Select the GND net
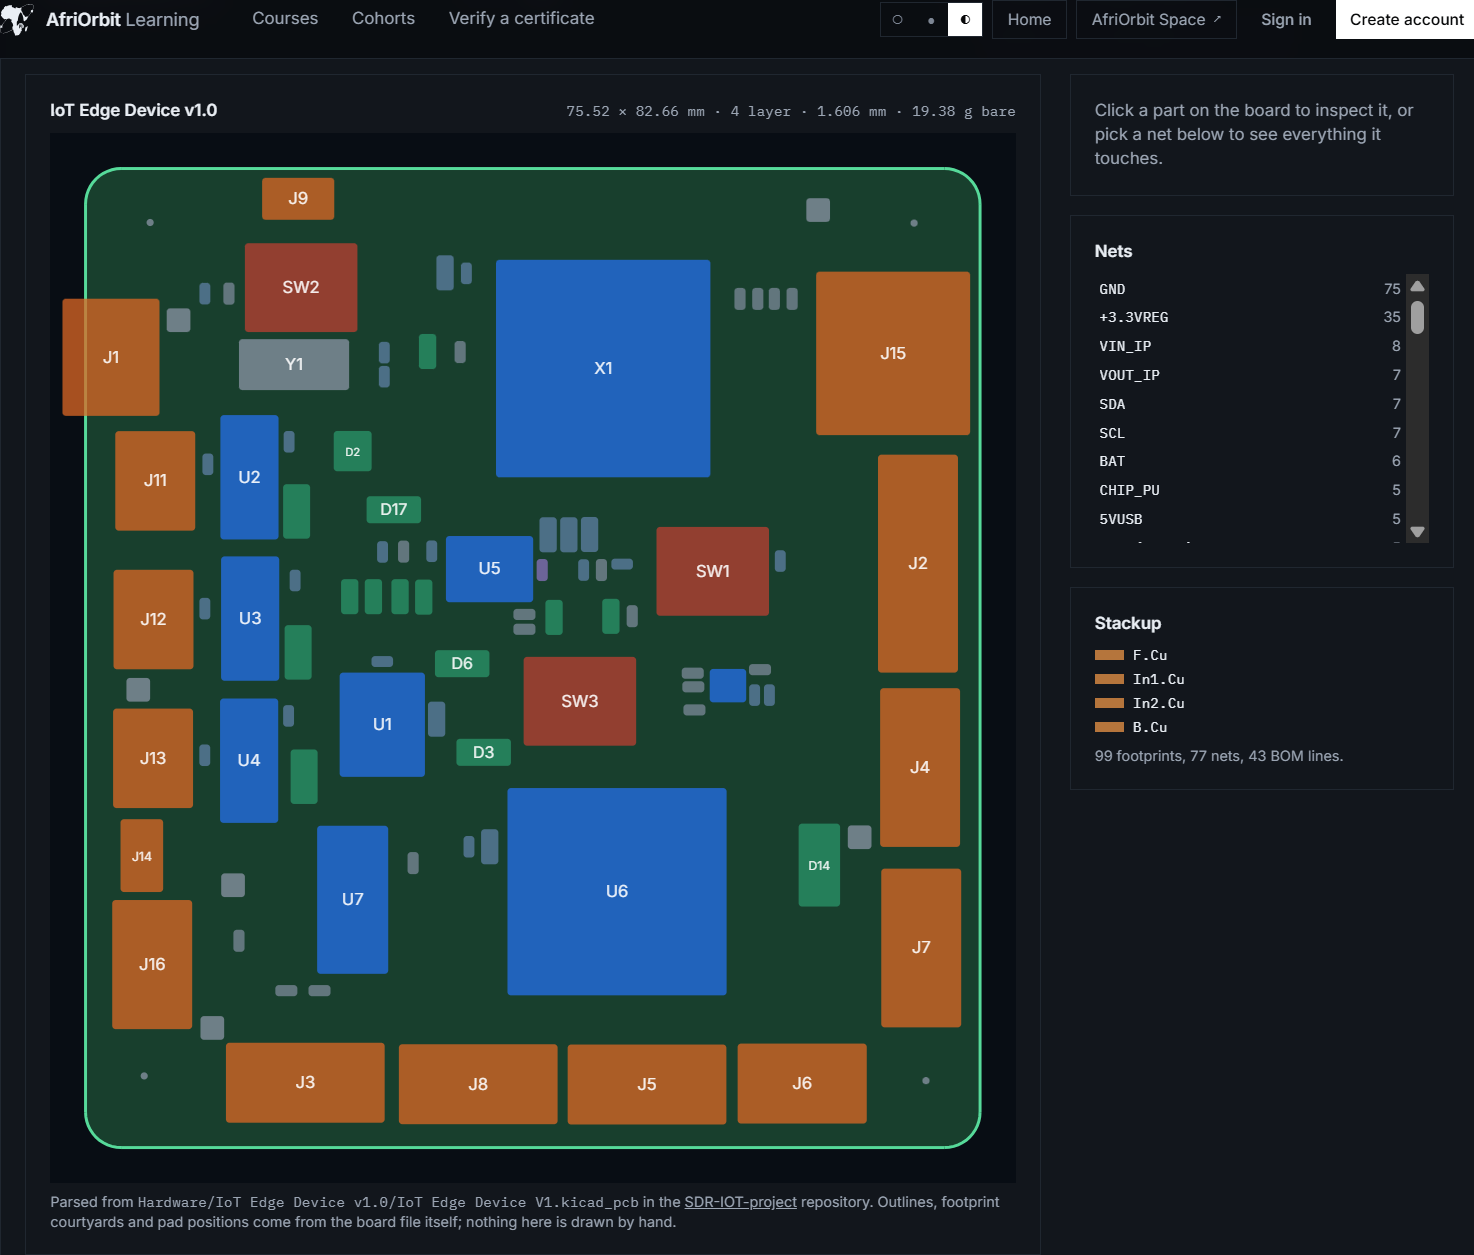 click(1249, 289)
